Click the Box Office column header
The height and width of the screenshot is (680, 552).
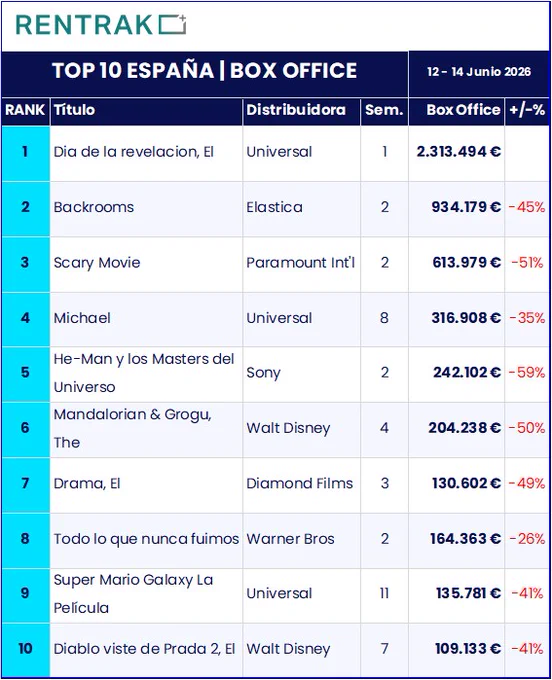pos(463,110)
